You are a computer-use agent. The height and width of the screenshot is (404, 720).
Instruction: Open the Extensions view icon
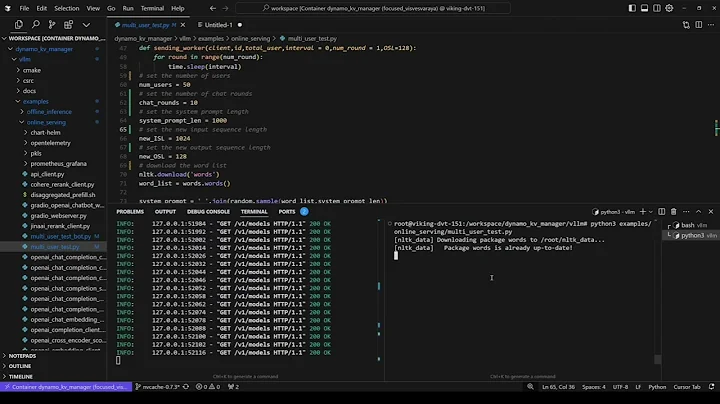[68, 25]
